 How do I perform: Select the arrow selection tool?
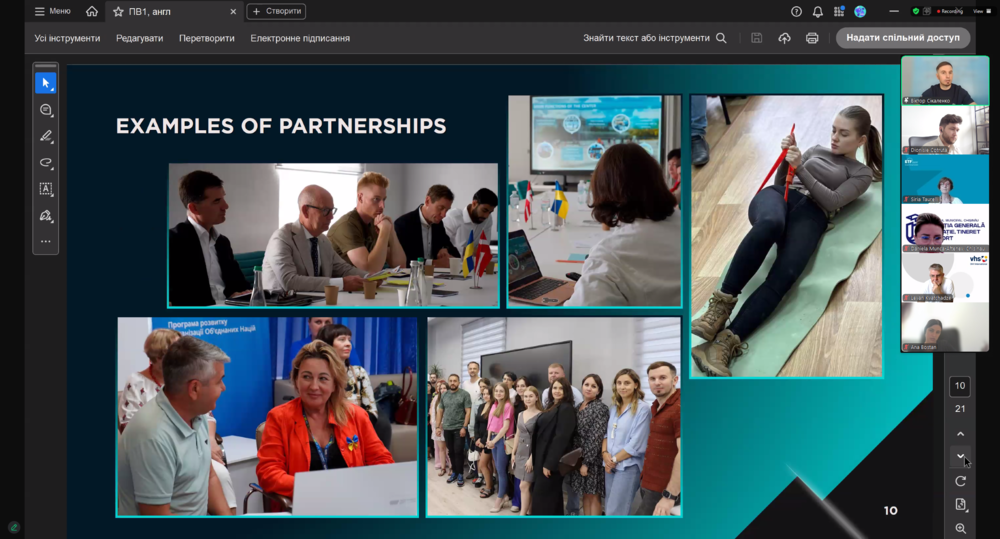click(x=45, y=83)
